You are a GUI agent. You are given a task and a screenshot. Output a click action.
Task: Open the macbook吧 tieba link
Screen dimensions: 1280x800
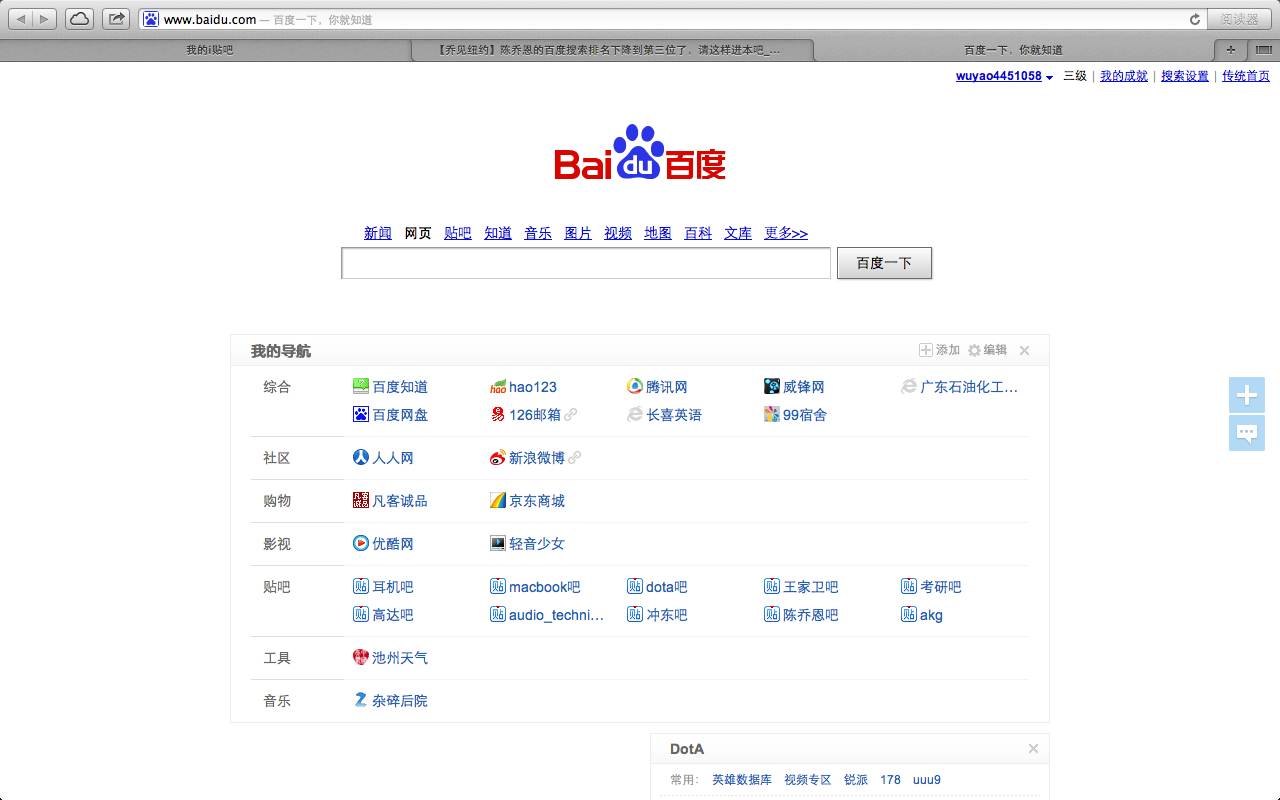click(x=545, y=587)
